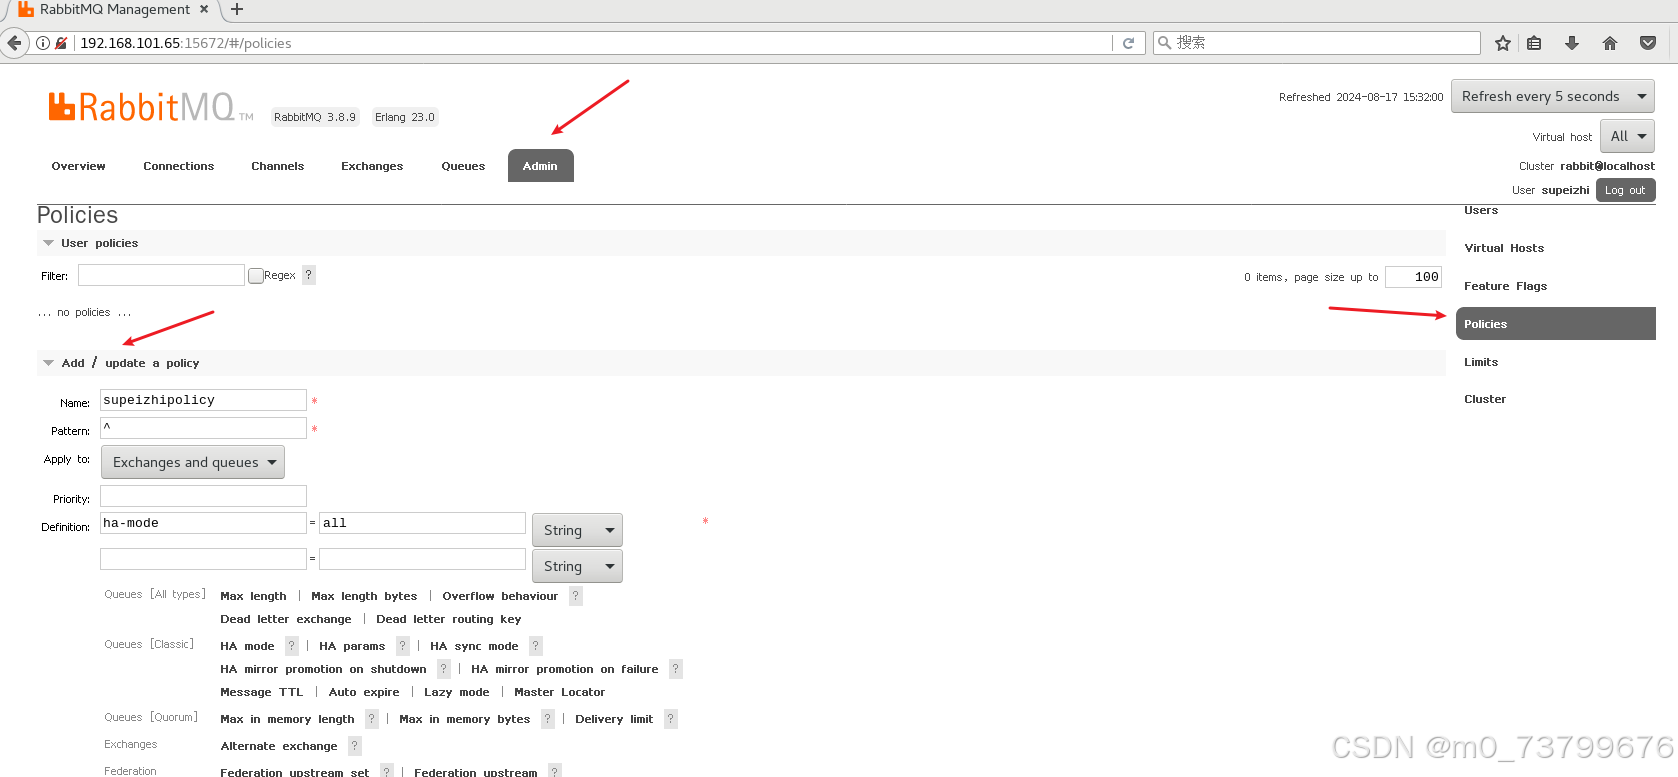Viewport: 1678px width, 777px height.
Task: Open a new browser tab with plus
Action: [x=237, y=10]
